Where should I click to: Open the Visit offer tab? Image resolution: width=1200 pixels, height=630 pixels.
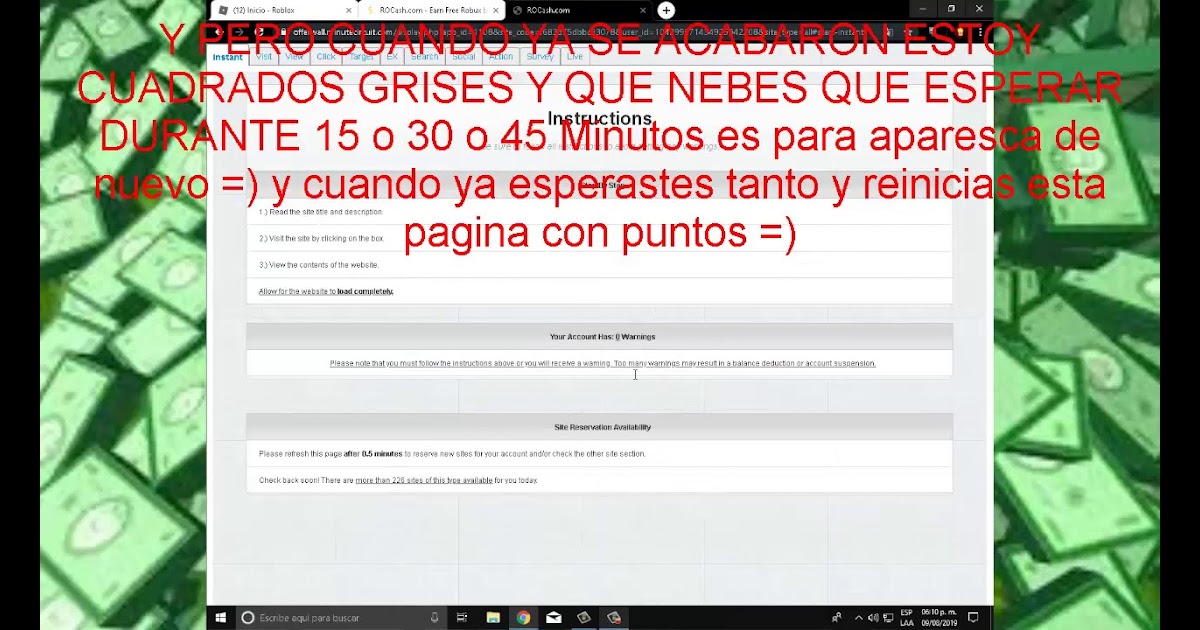[264, 57]
